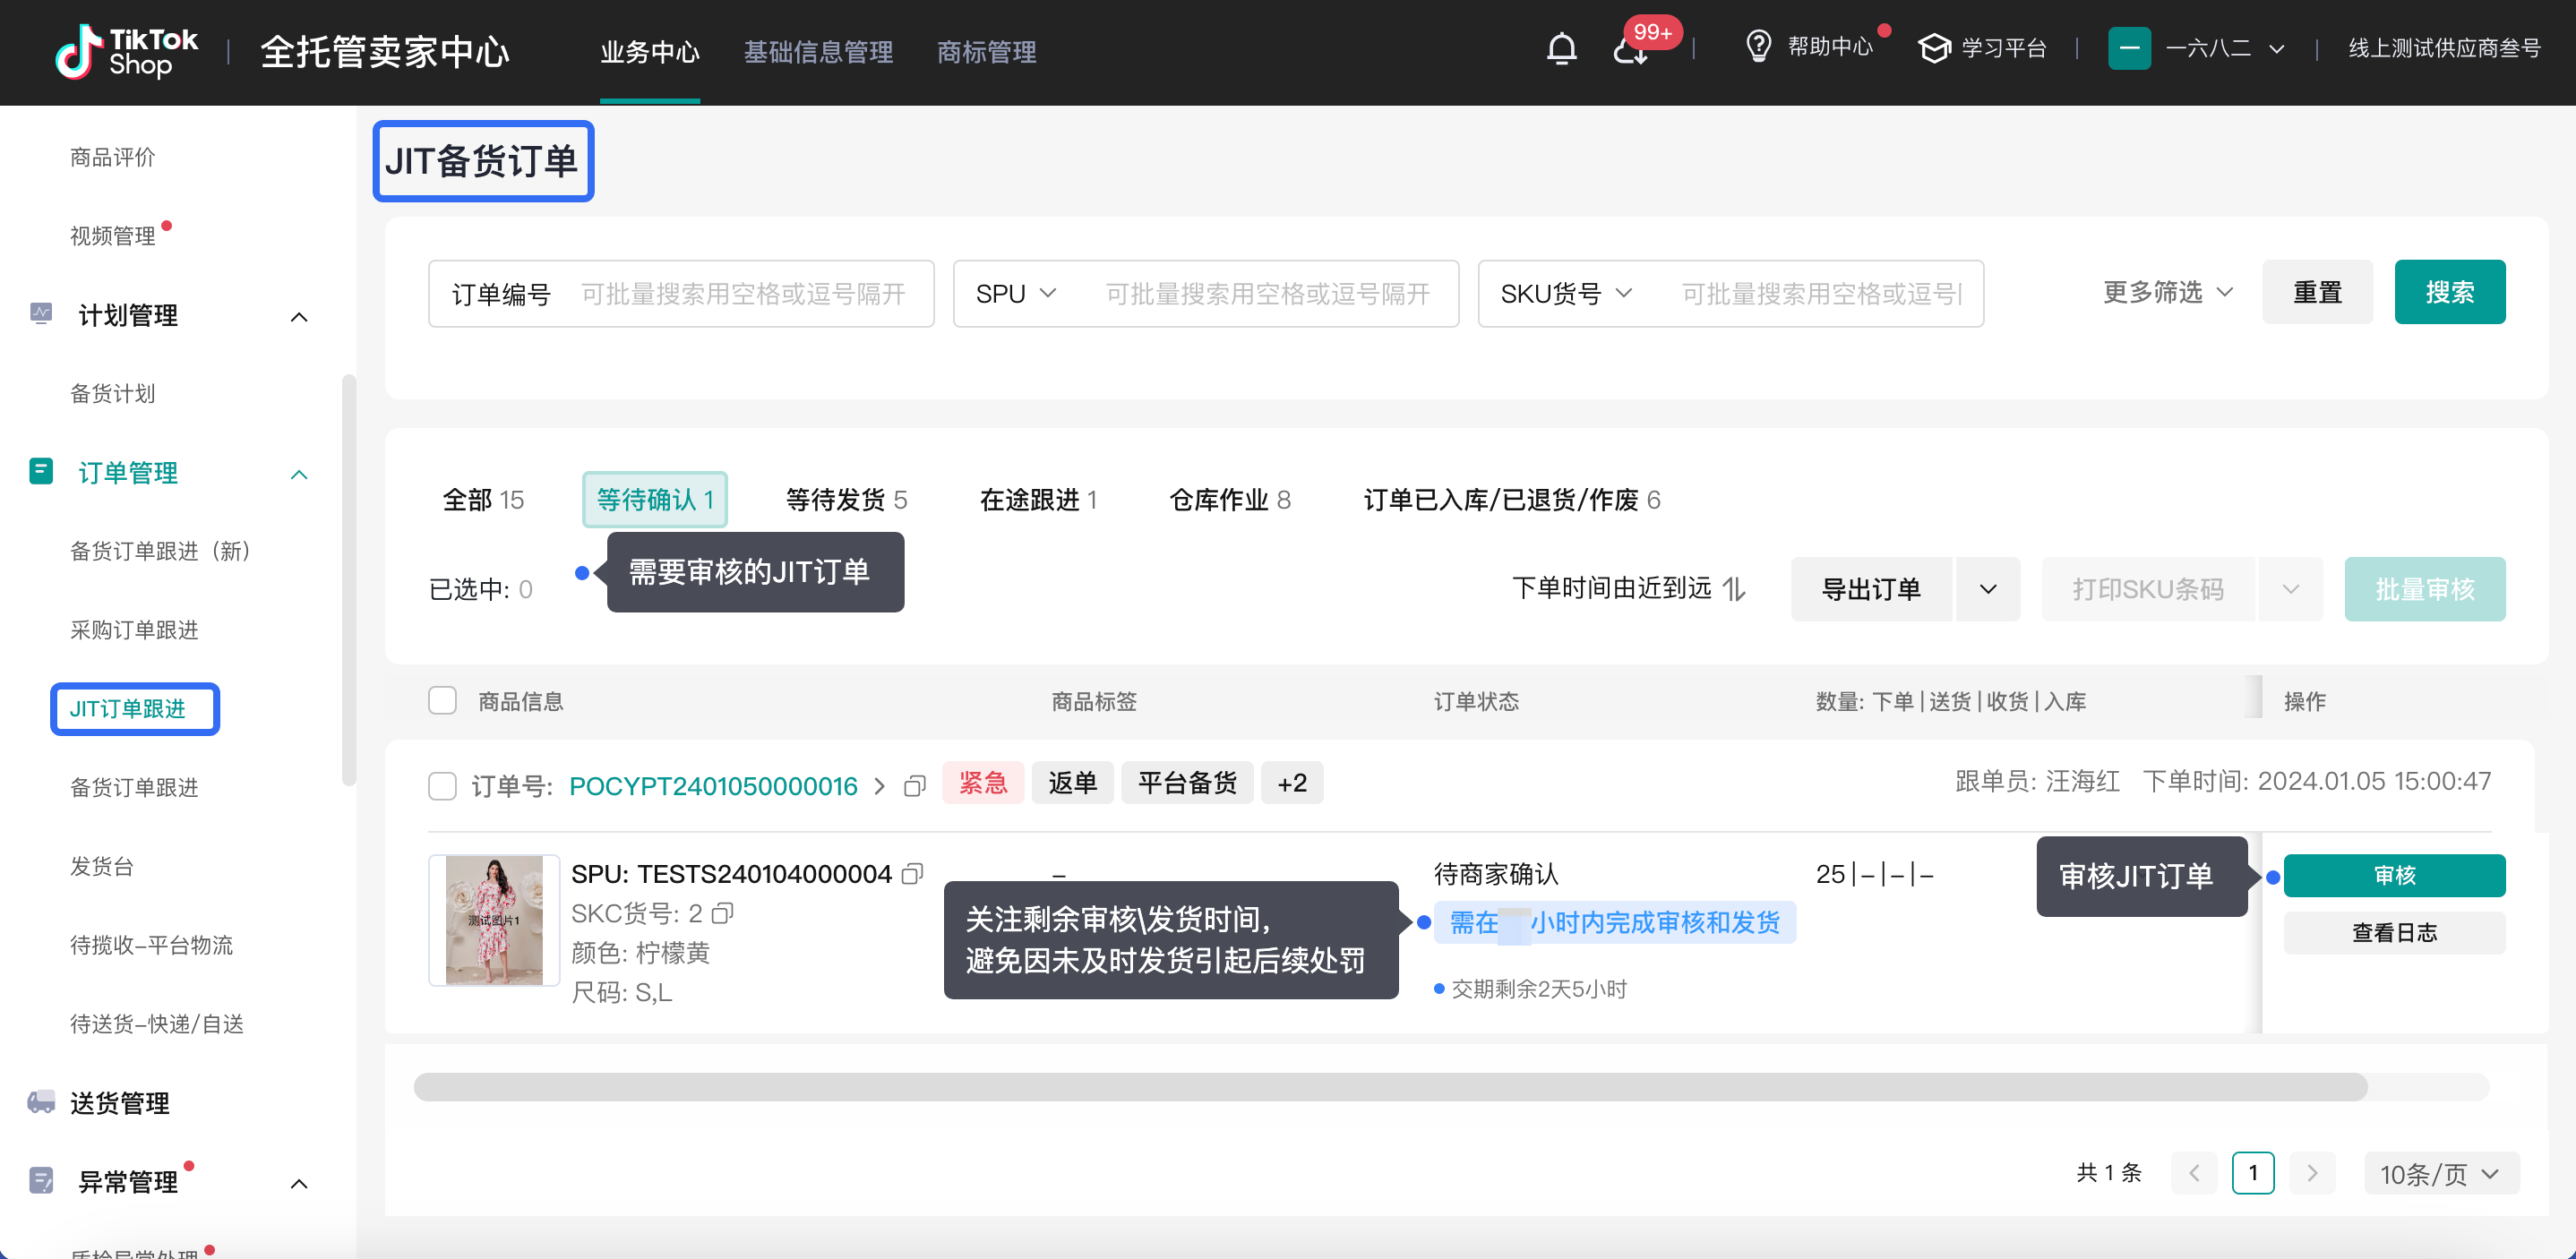The height and width of the screenshot is (1259, 2576).
Task: Open 视频管理 in sidebar
Action: point(112,236)
